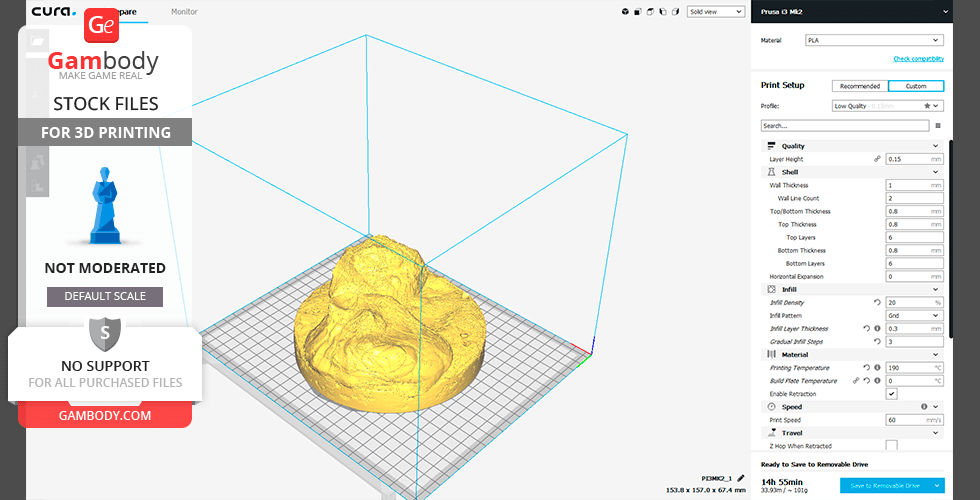Reset the Gradual Infill Steps value
This screenshot has width=980, height=500.
[x=877, y=341]
